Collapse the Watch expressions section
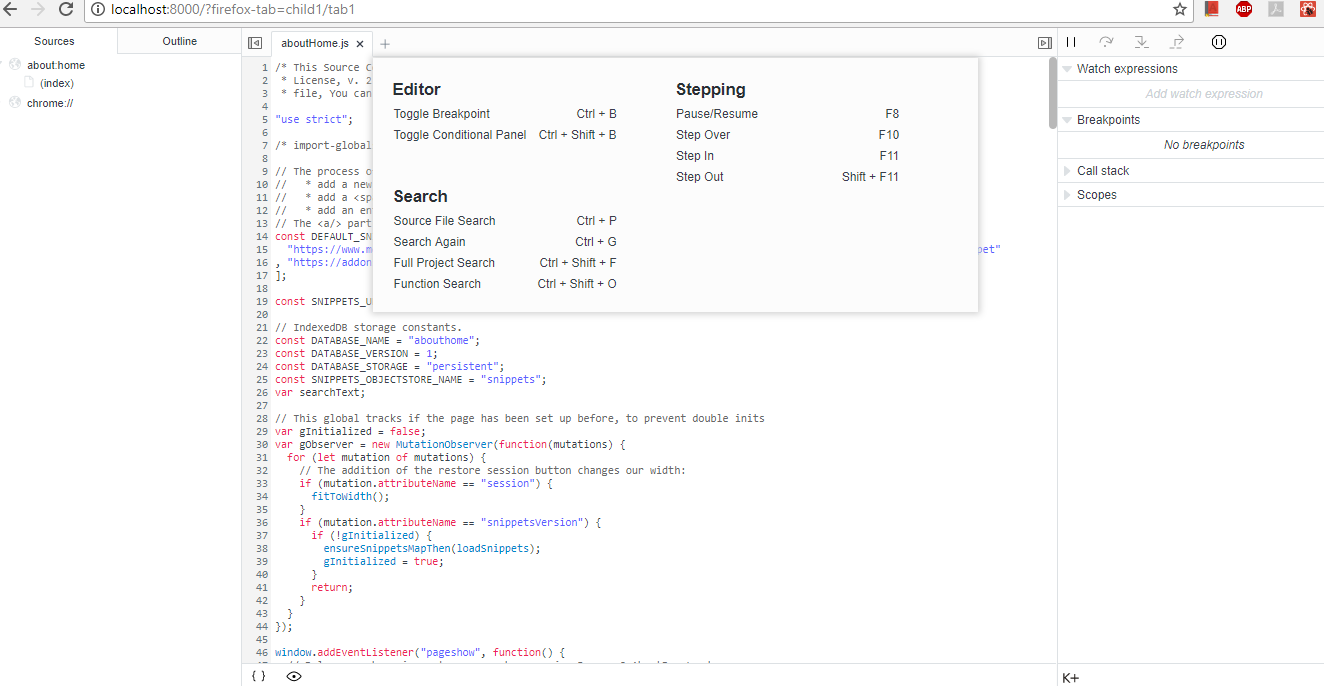The height and width of the screenshot is (686, 1324). click(1067, 69)
